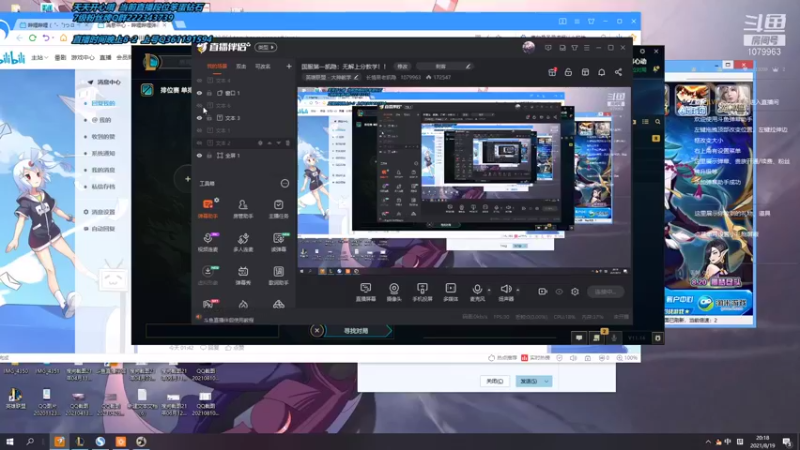Show the hidden 文本 6 source

[199, 106]
